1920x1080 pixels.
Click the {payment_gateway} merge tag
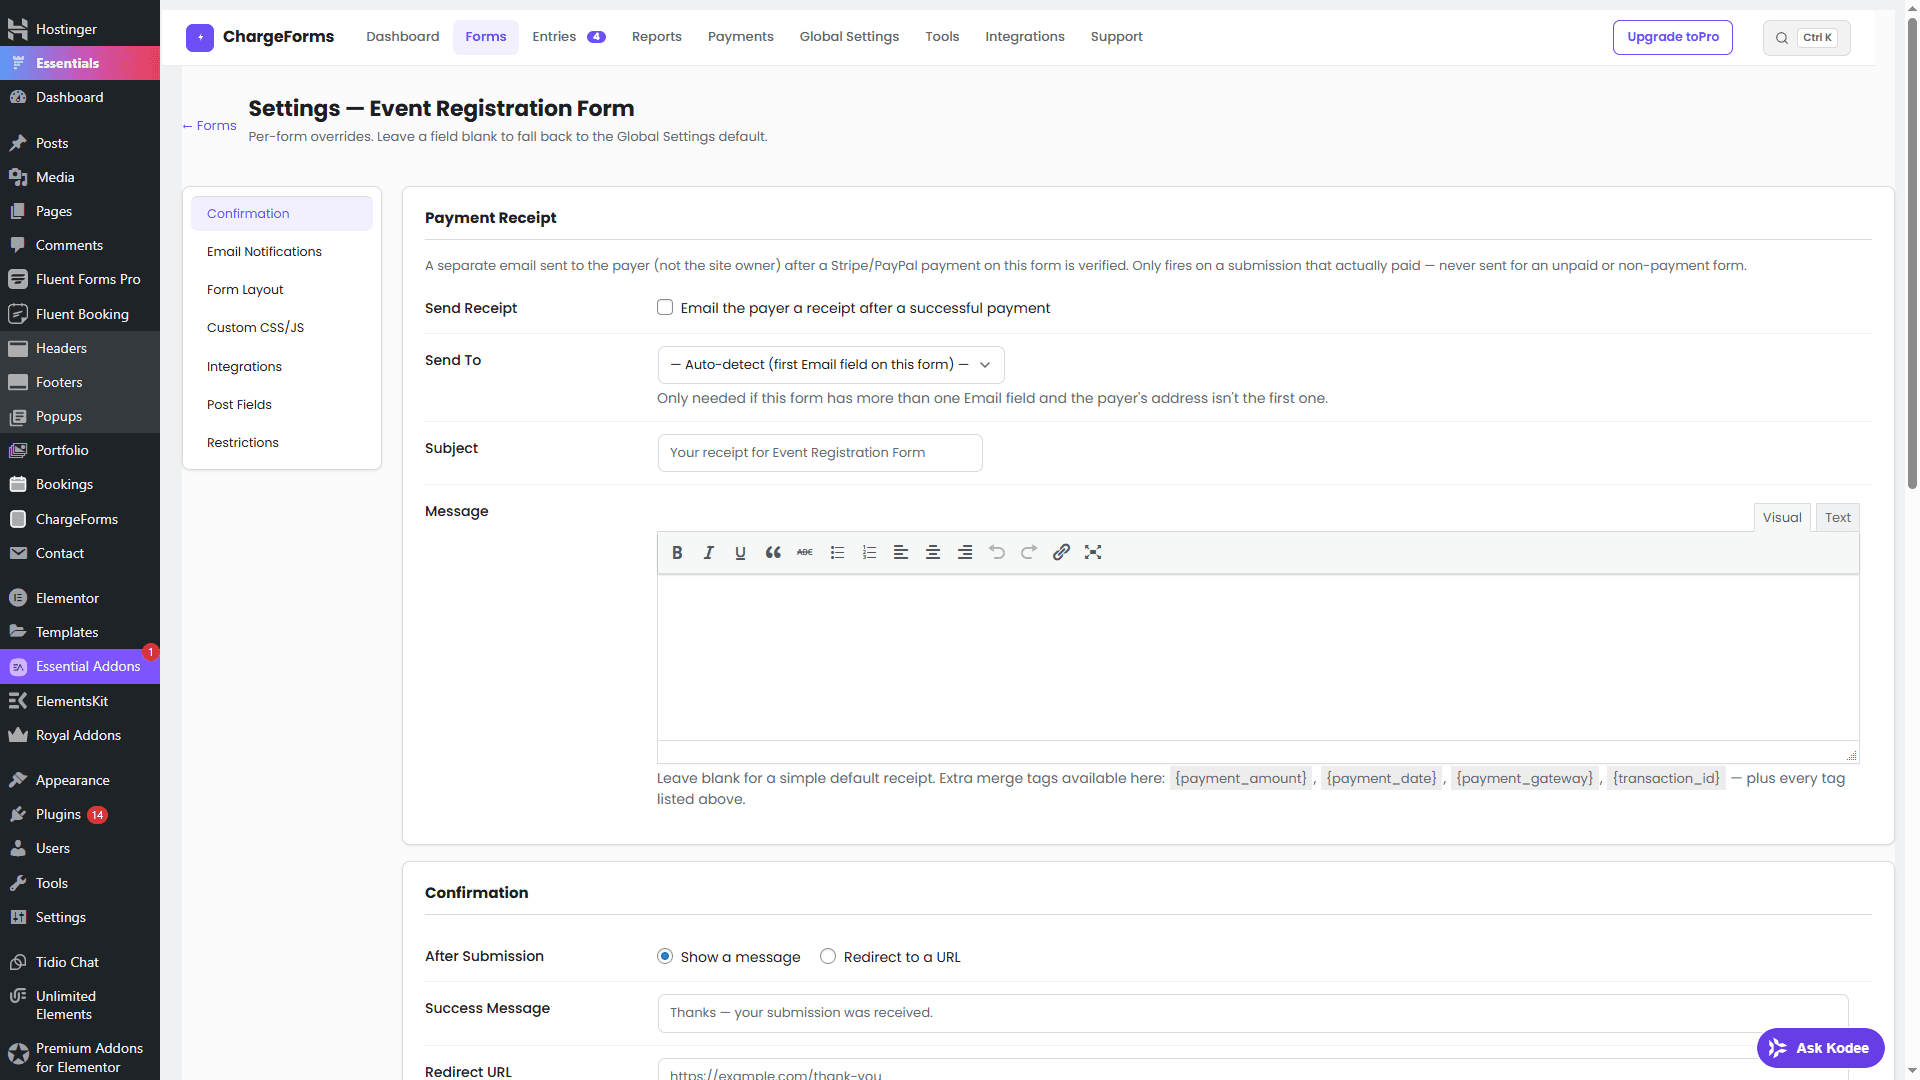[1524, 778]
